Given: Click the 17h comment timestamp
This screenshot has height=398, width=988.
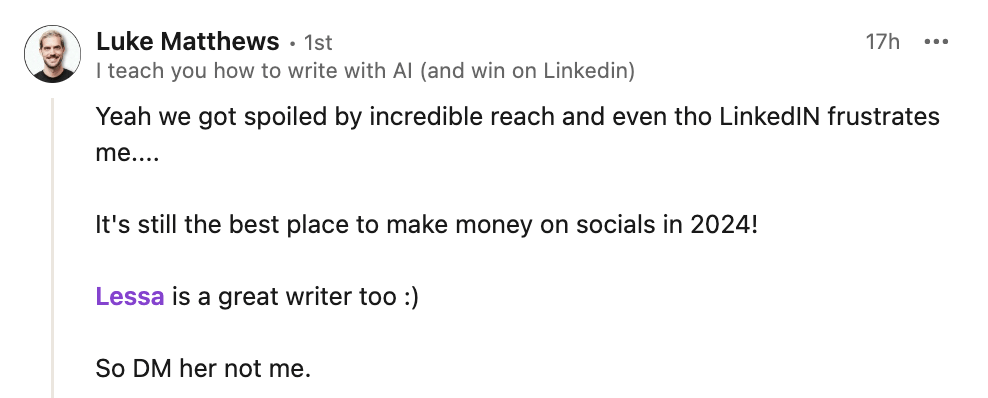Looking at the screenshot, I should coord(882,42).
